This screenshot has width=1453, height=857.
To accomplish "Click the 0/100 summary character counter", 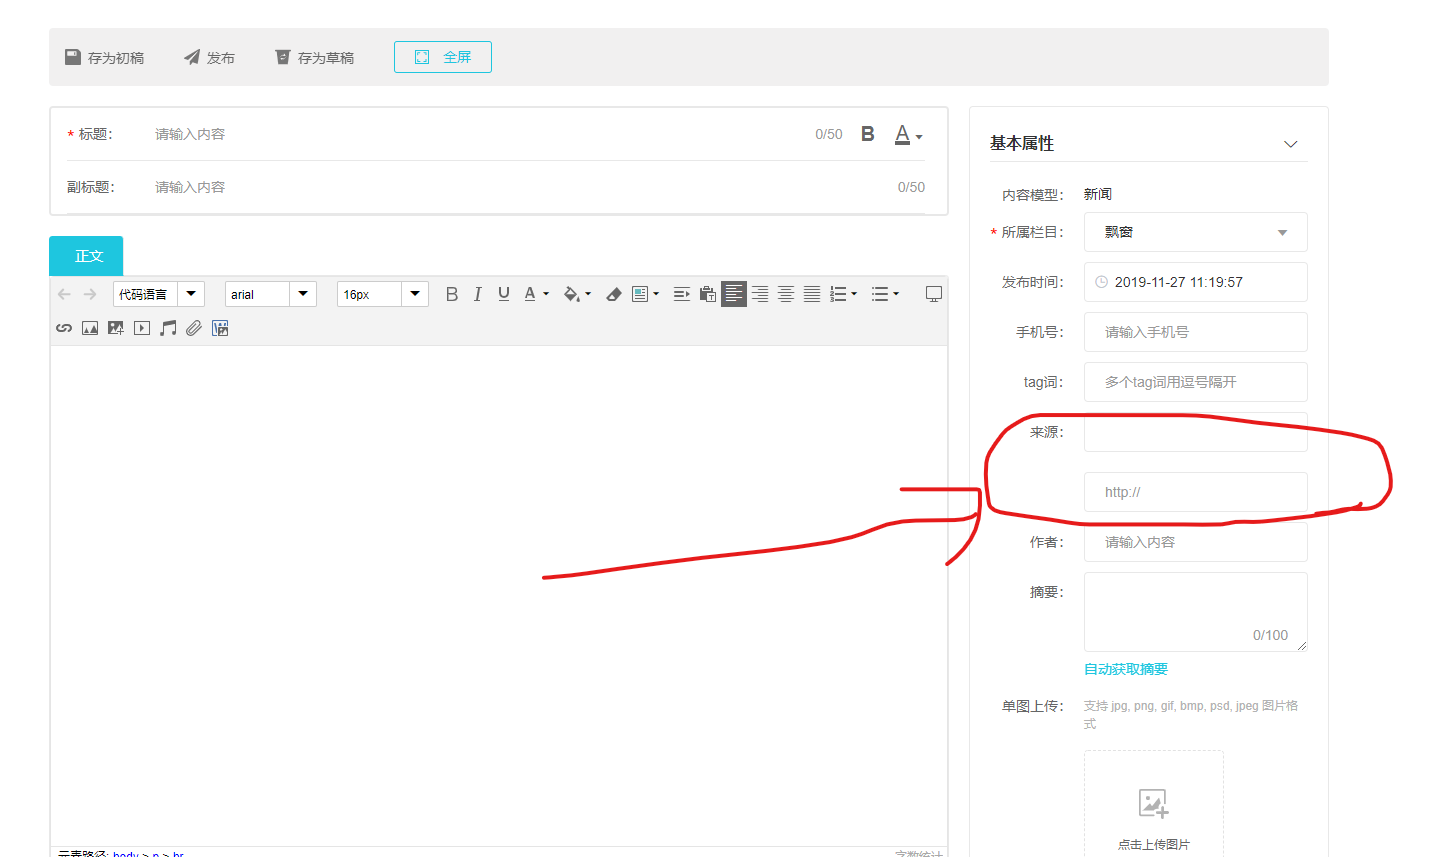I will tap(1270, 635).
